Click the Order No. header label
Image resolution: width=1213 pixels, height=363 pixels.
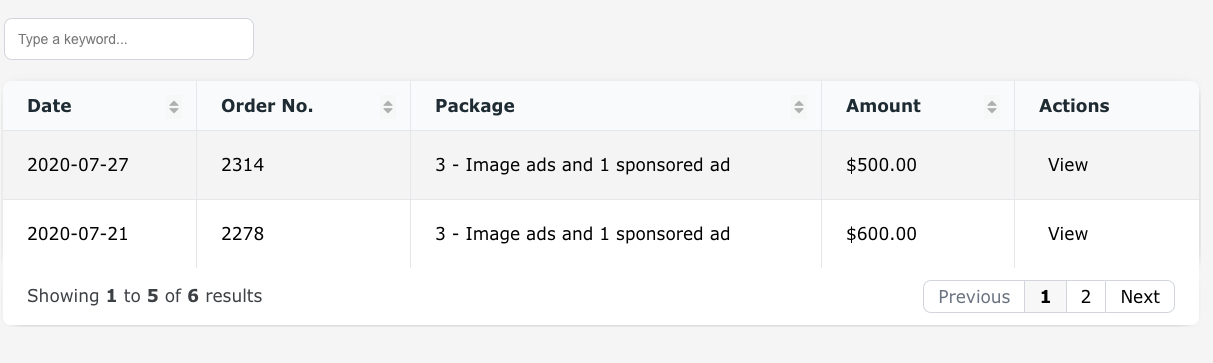click(267, 106)
